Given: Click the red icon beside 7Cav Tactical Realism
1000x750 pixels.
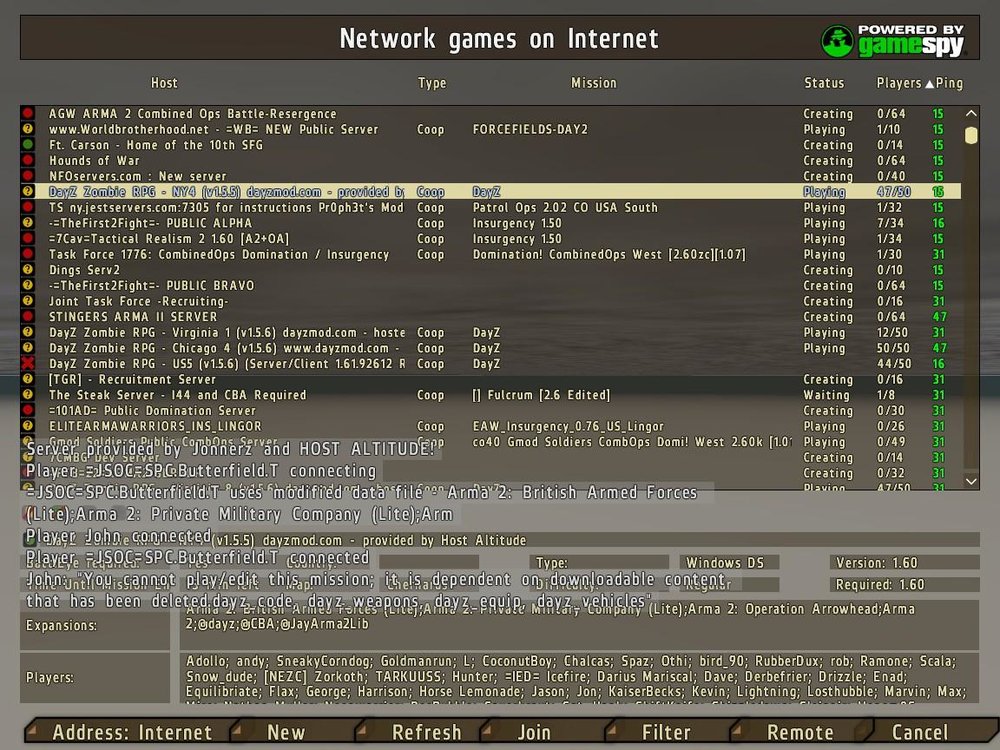Looking at the screenshot, I should (x=27, y=239).
